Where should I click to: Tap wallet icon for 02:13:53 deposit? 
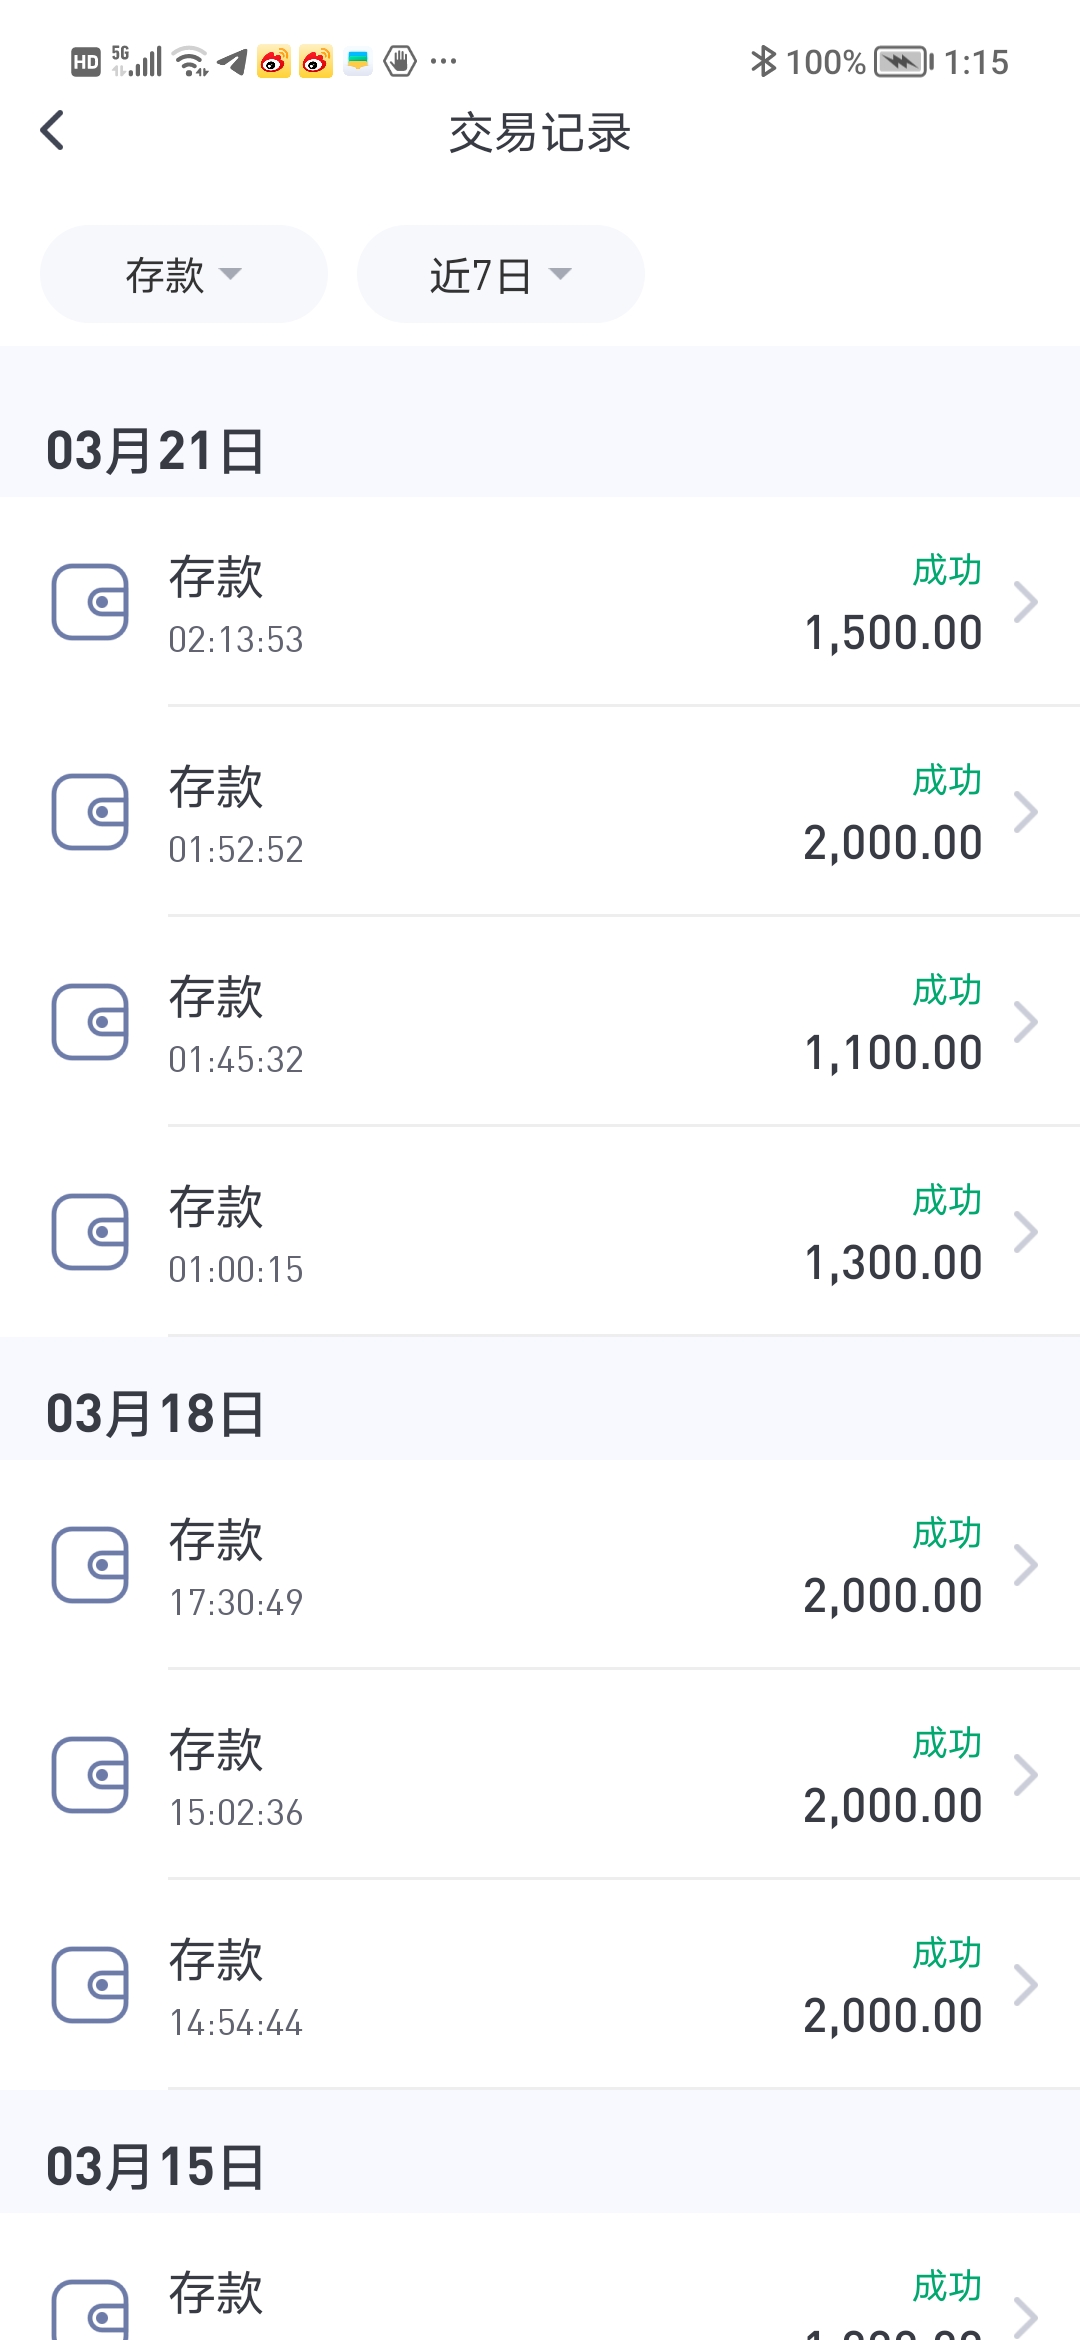[x=90, y=602]
